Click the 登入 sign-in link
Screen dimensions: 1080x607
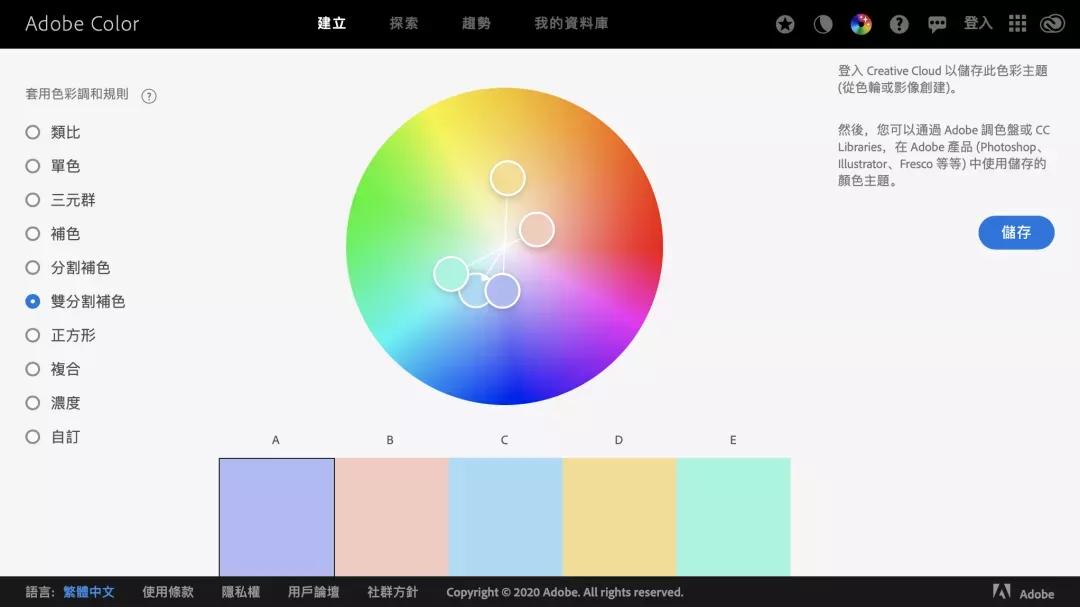[977, 23]
